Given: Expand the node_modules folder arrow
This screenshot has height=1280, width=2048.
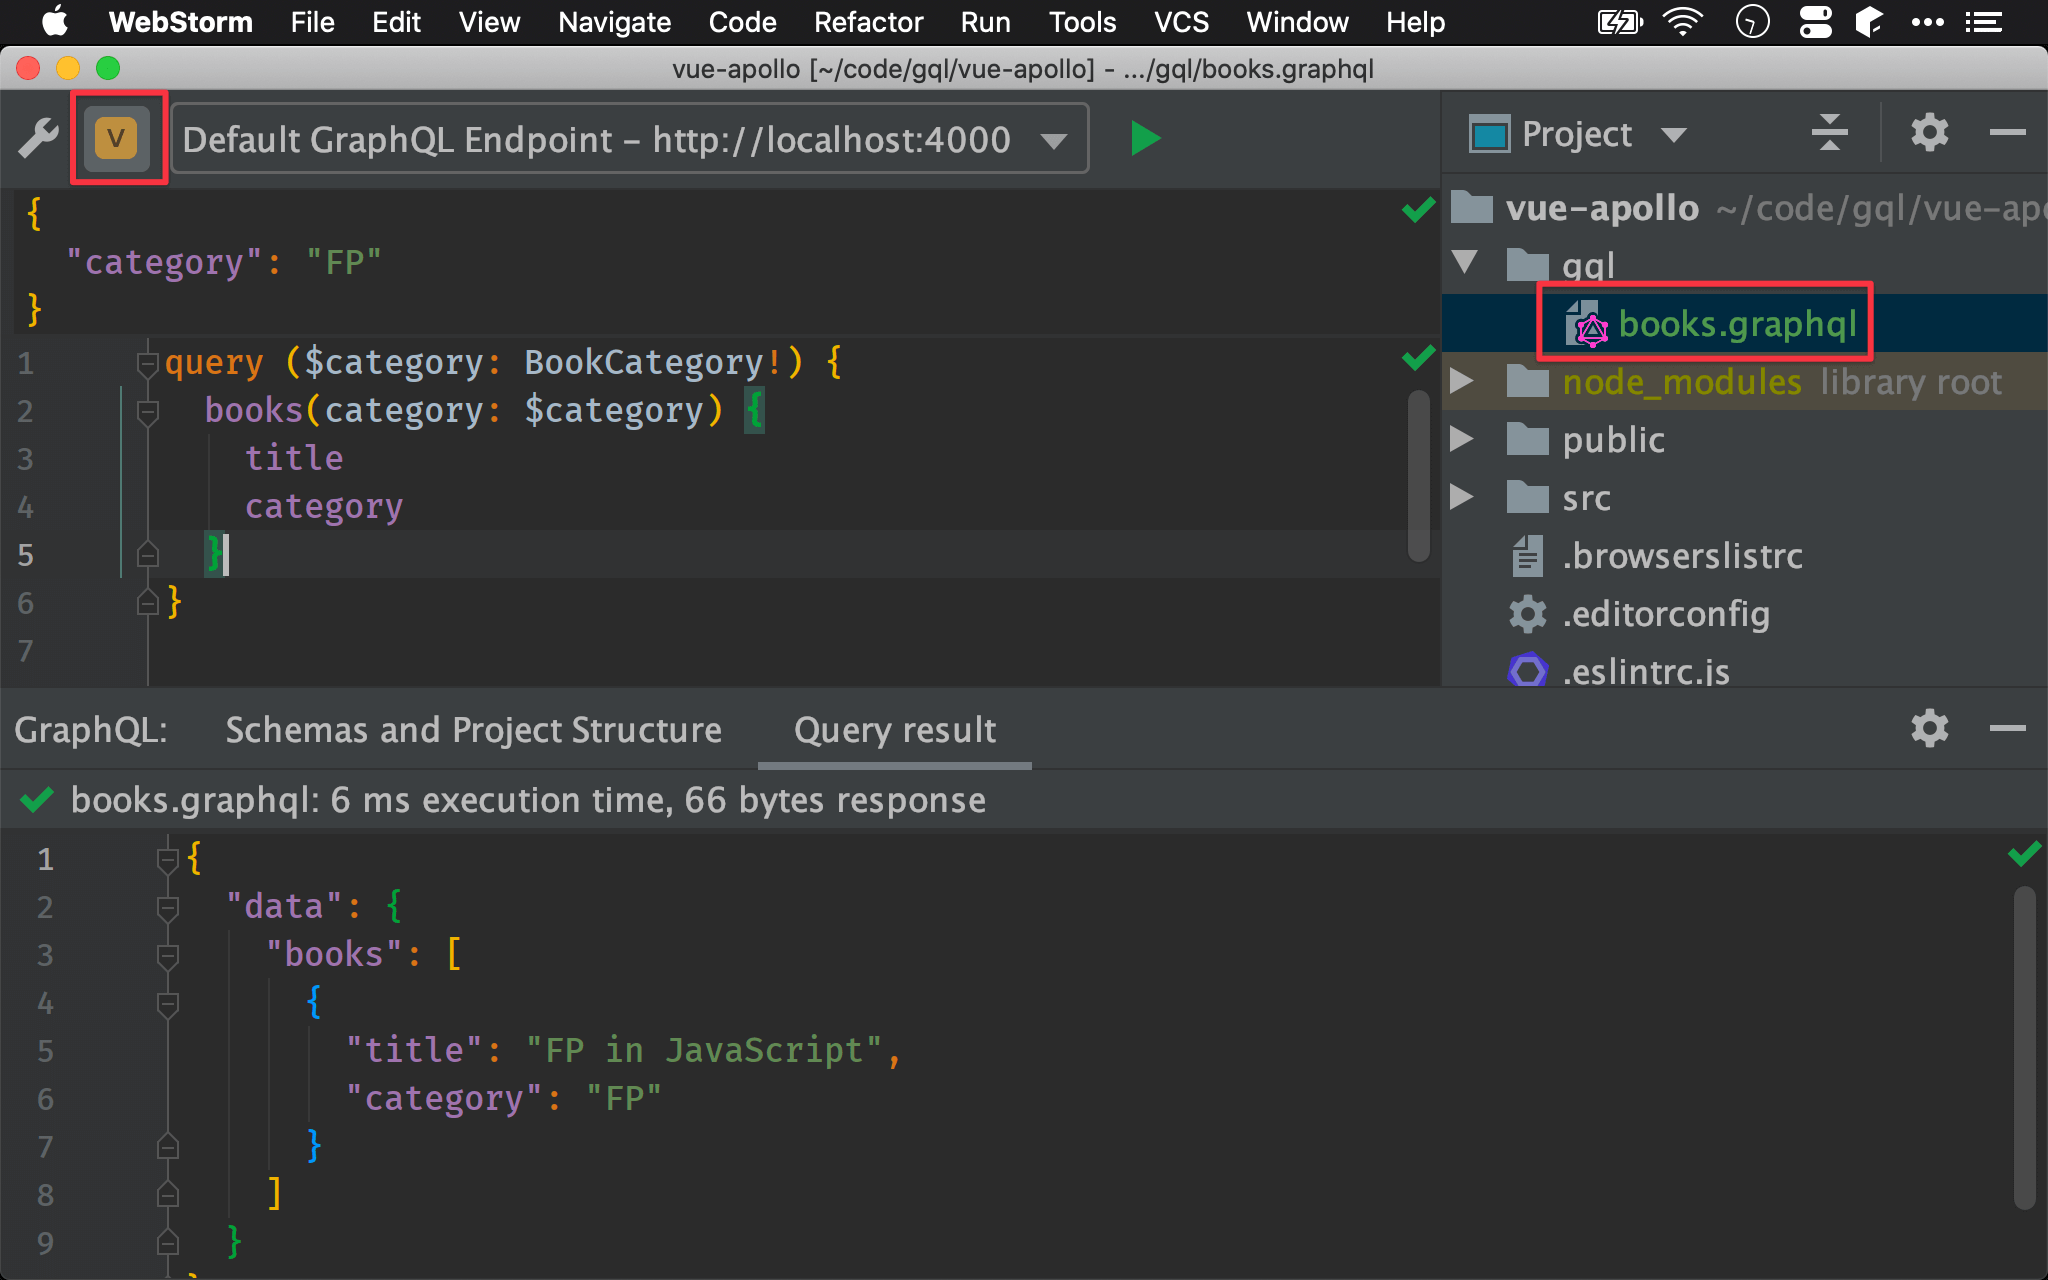Looking at the screenshot, I should 1462,381.
